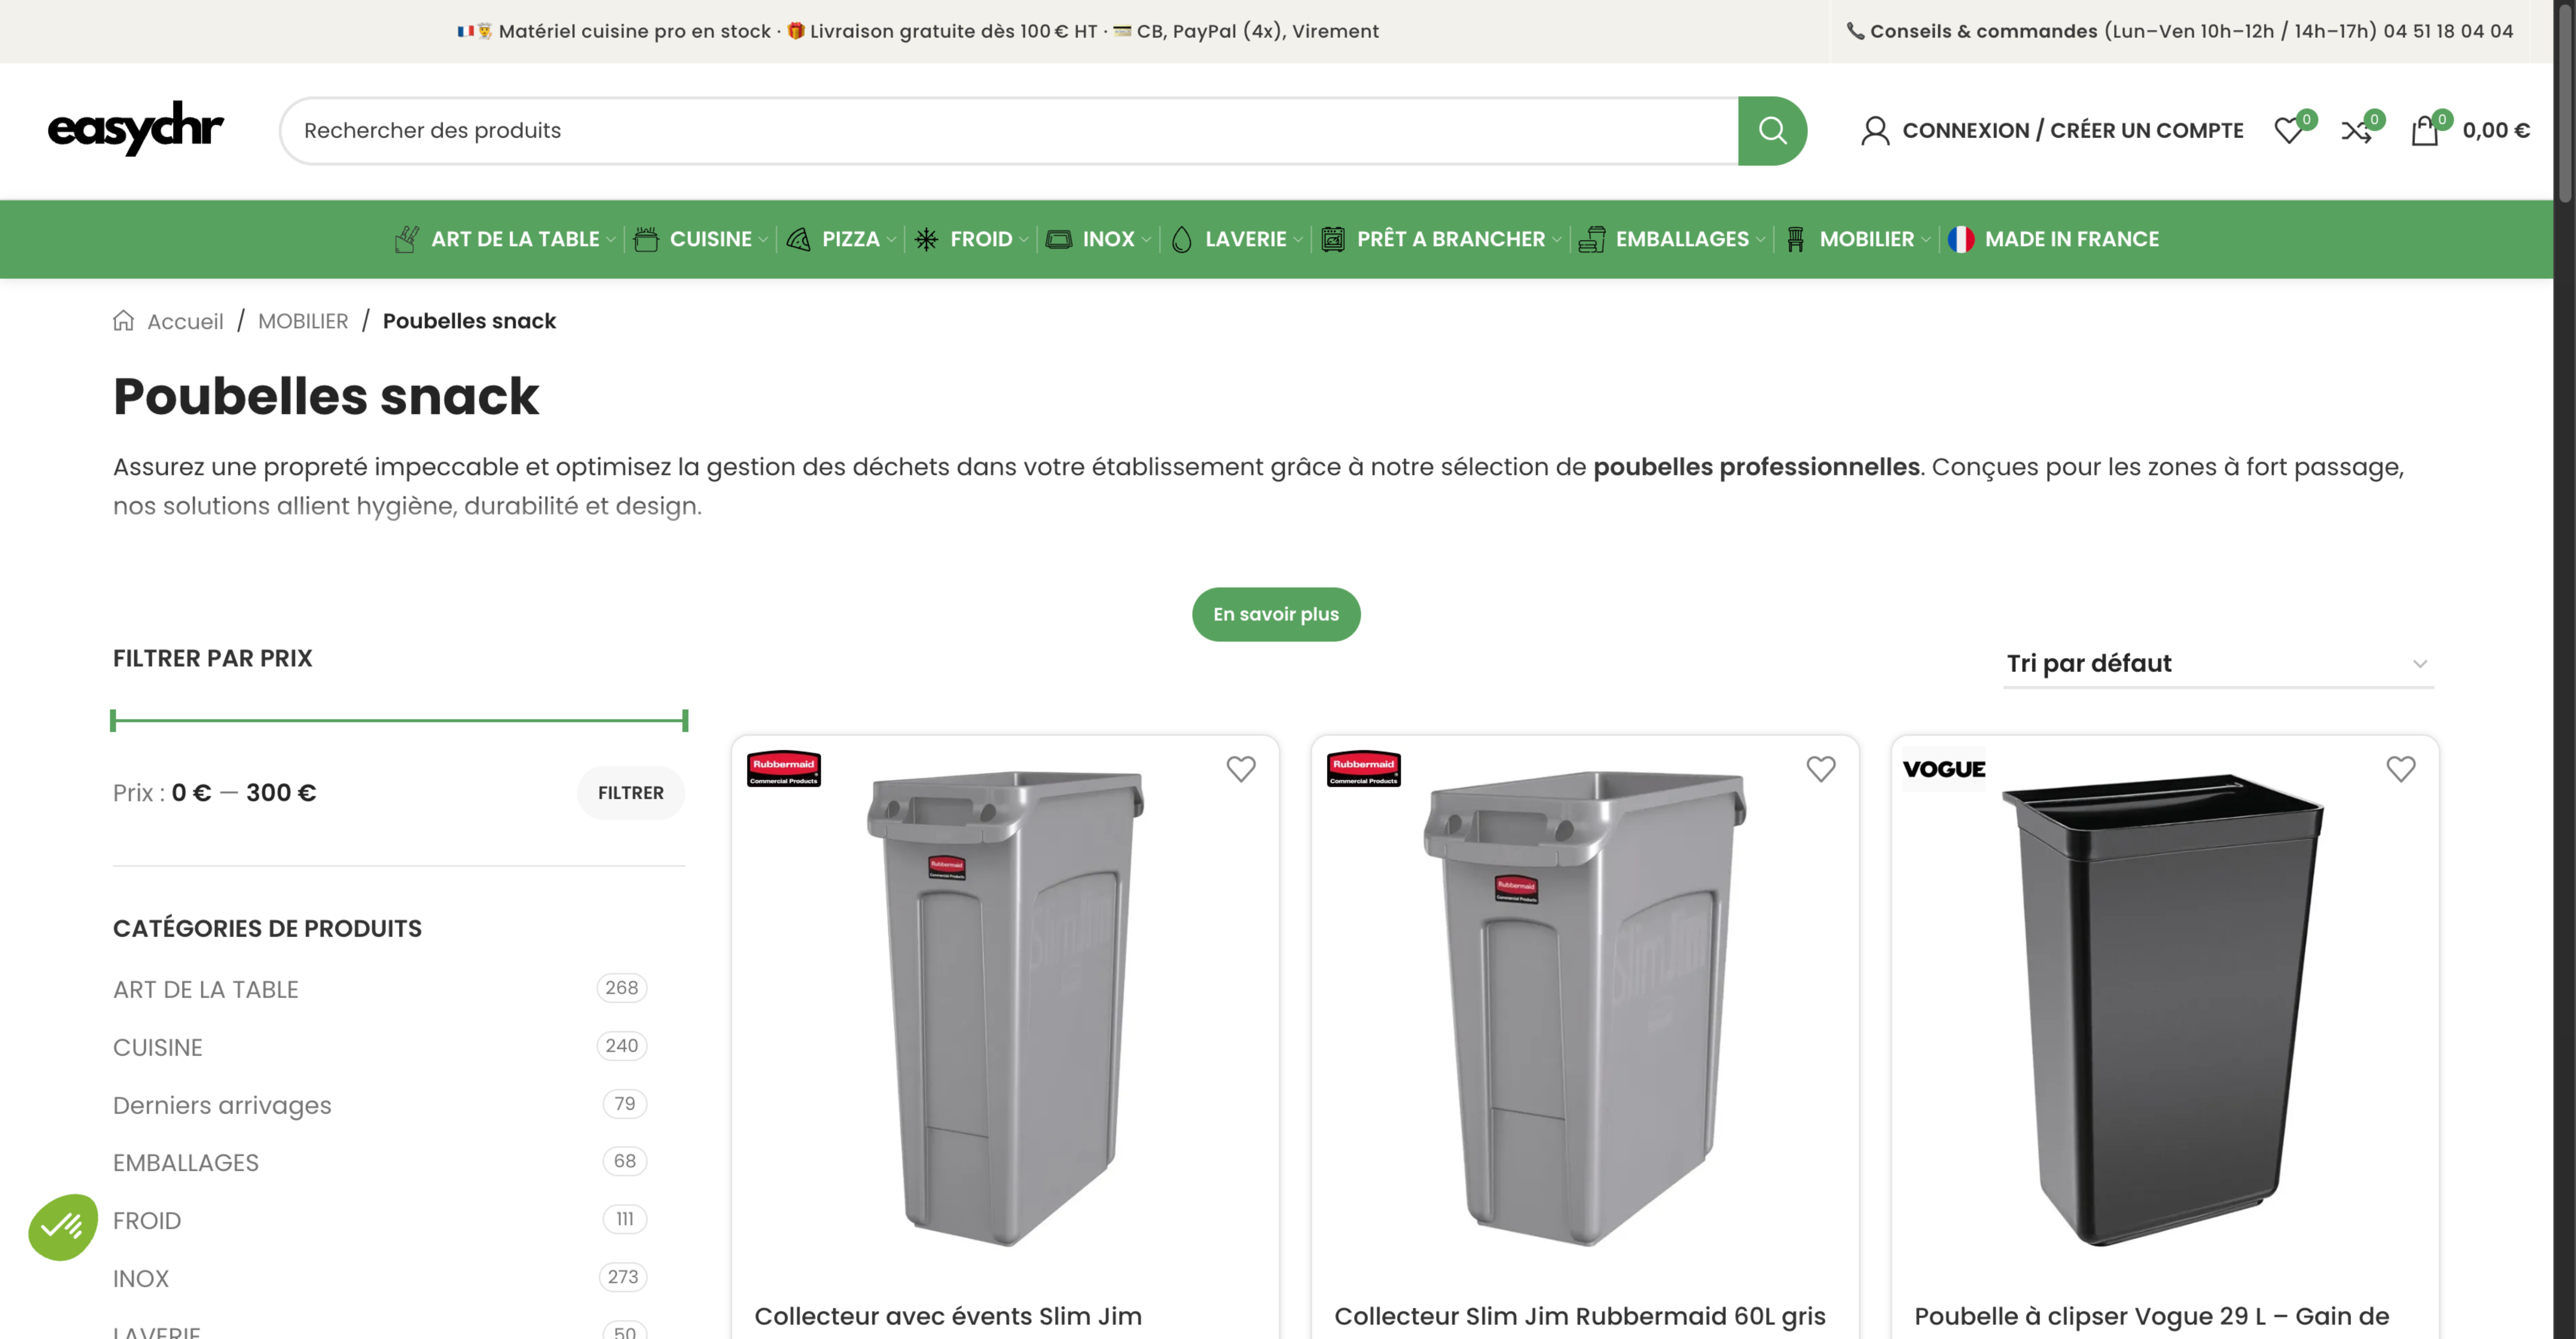Add Poubelle à clipser Vogue to wishlist
This screenshot has height=1339, width=2576.
(2401, 769)
